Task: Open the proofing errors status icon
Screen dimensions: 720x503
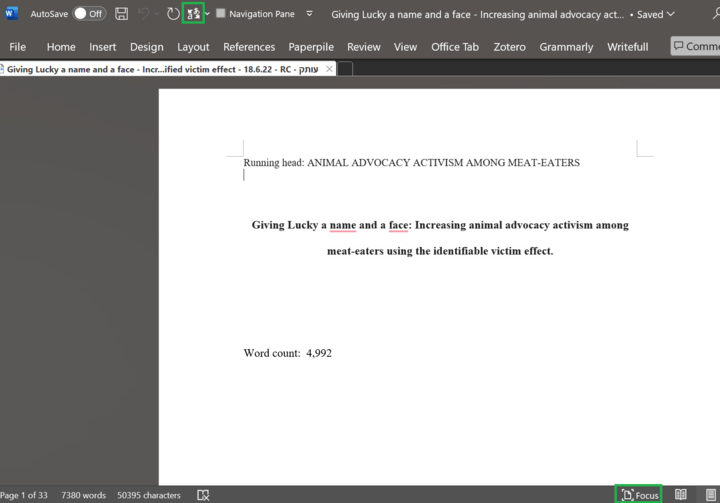Action: pyautogui.click(x=203, y=495)
